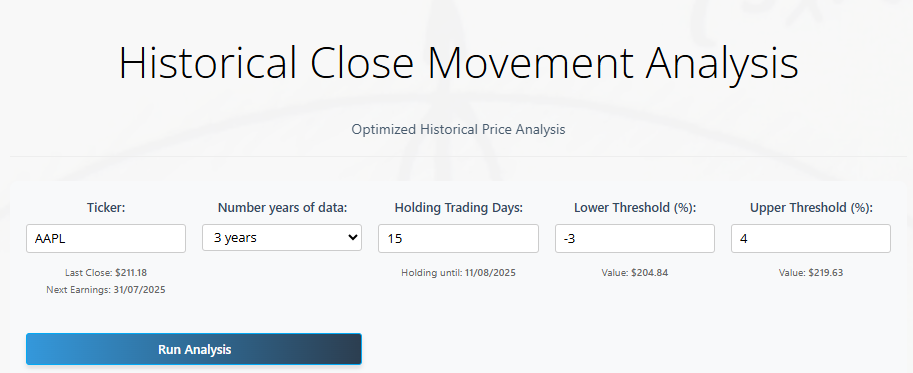Run the analysis with the blue button
This screenshot has height=373, width=913.
click(x=194, y=349)
